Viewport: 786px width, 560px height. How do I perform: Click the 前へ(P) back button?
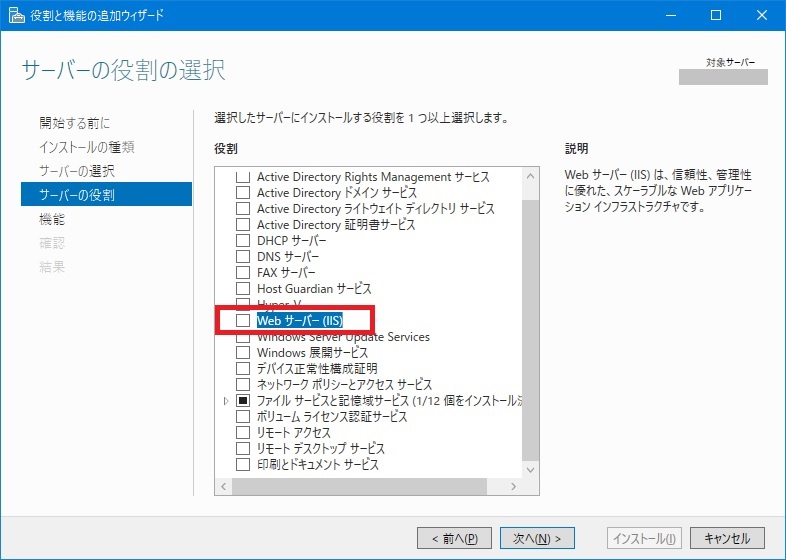[x=454, y=538]
